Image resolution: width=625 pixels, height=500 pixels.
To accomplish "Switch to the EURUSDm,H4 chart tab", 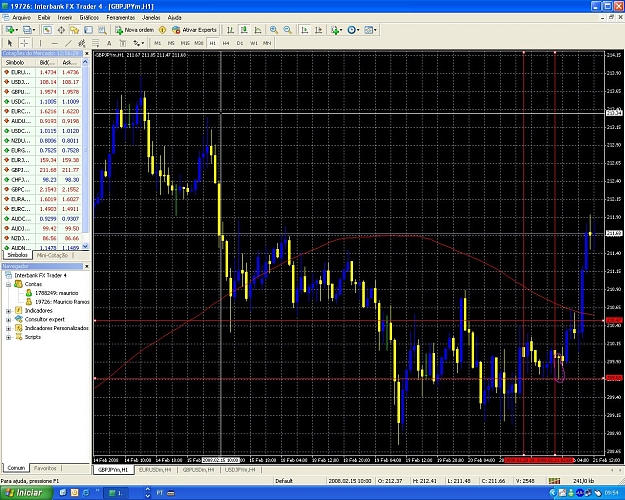I will coord(157,470).
